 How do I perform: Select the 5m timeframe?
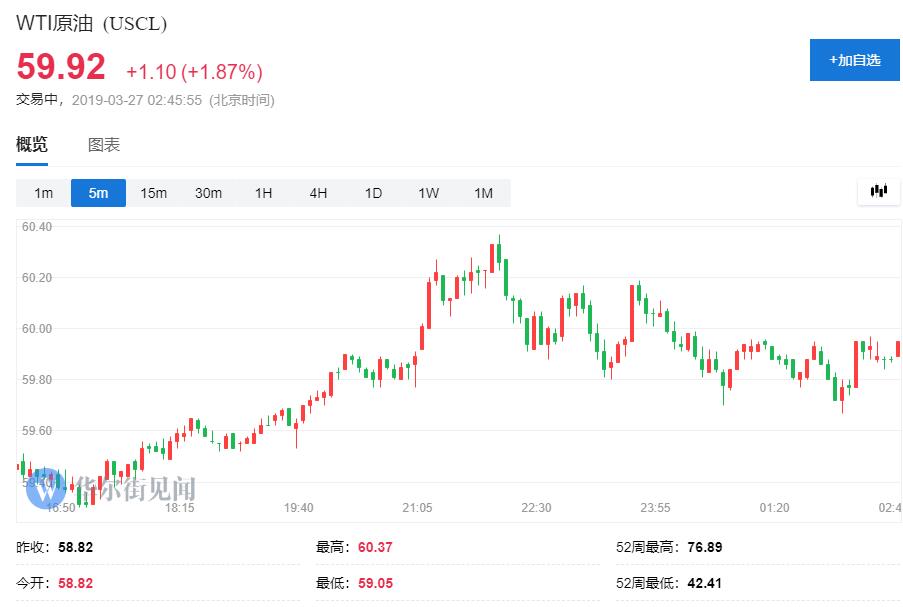tap(98, 193)
